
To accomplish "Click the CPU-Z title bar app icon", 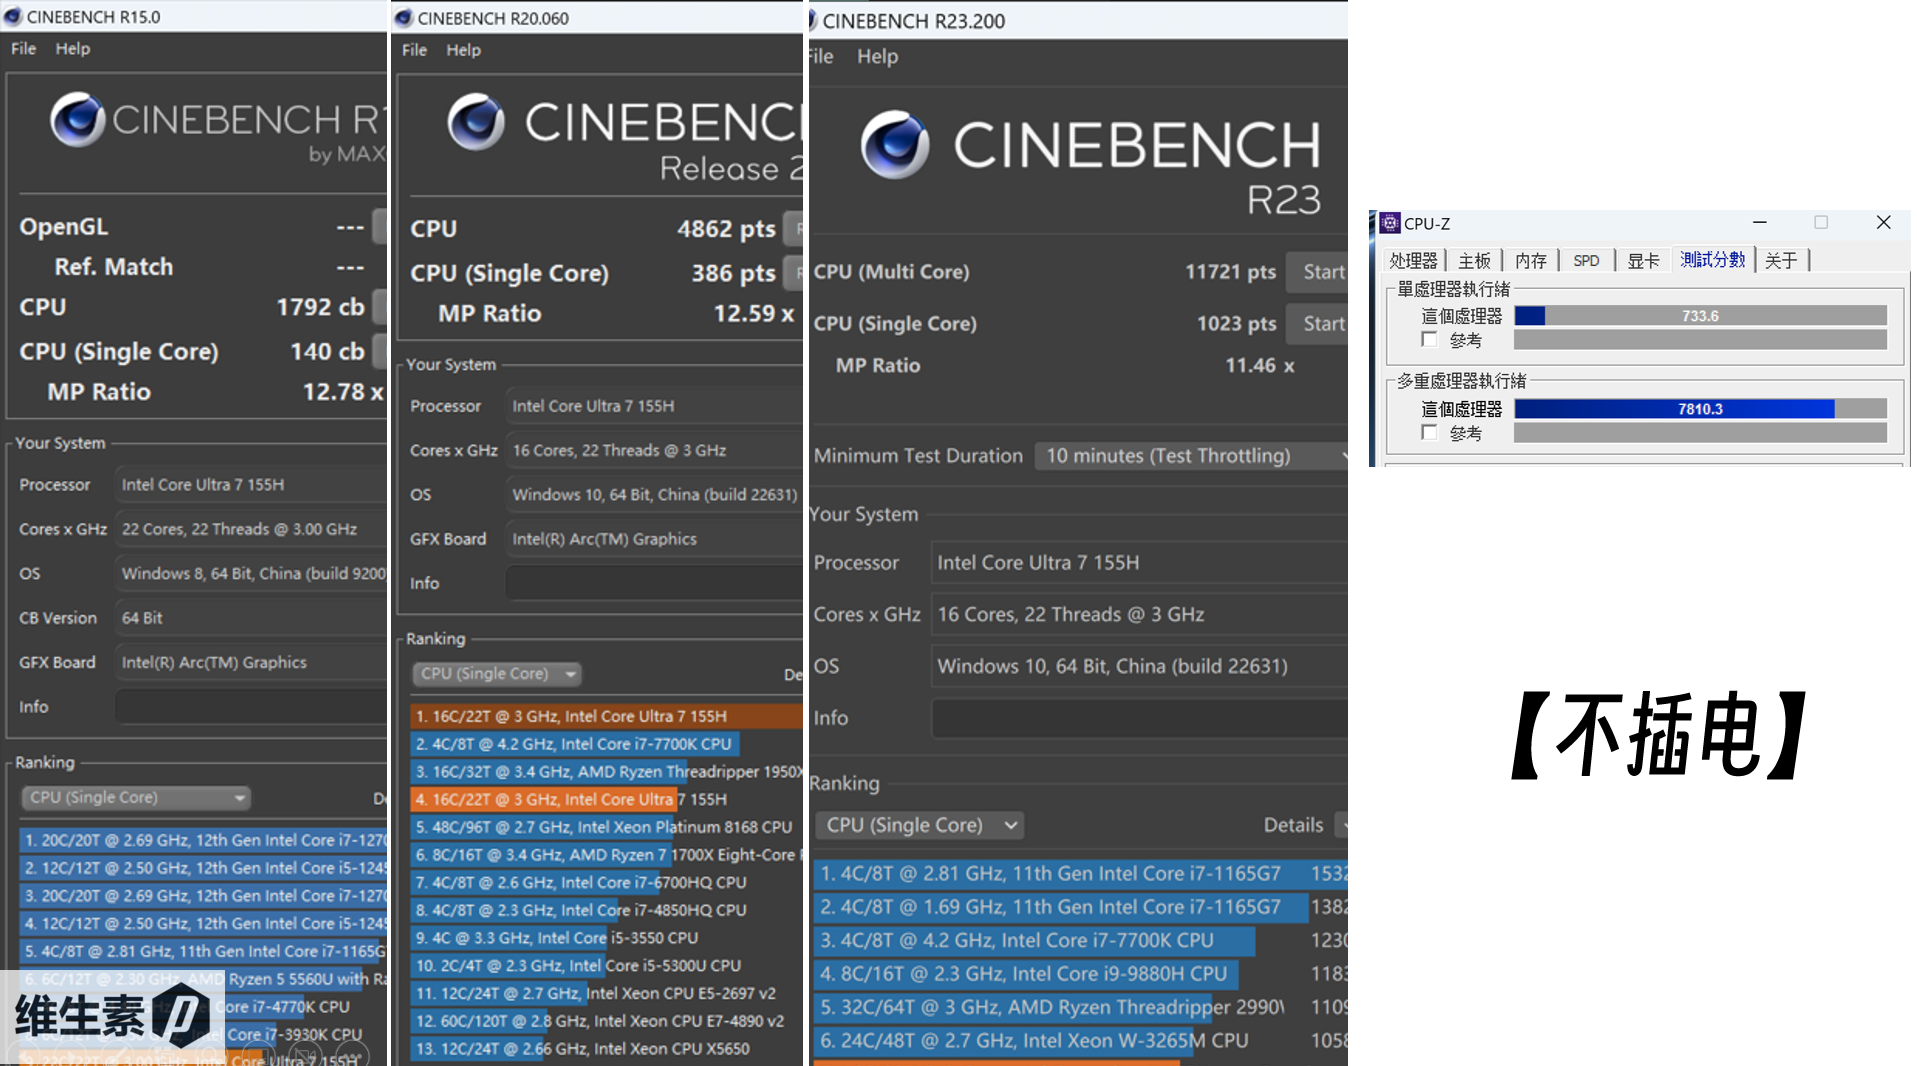I will coord(1390,223).
